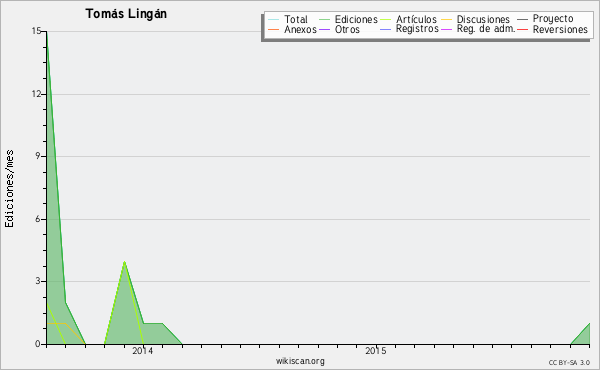Viewport: 600px width, 370px height.
Task: Click the CC BY-SA 3.0 license text
Action: (569, 362)
